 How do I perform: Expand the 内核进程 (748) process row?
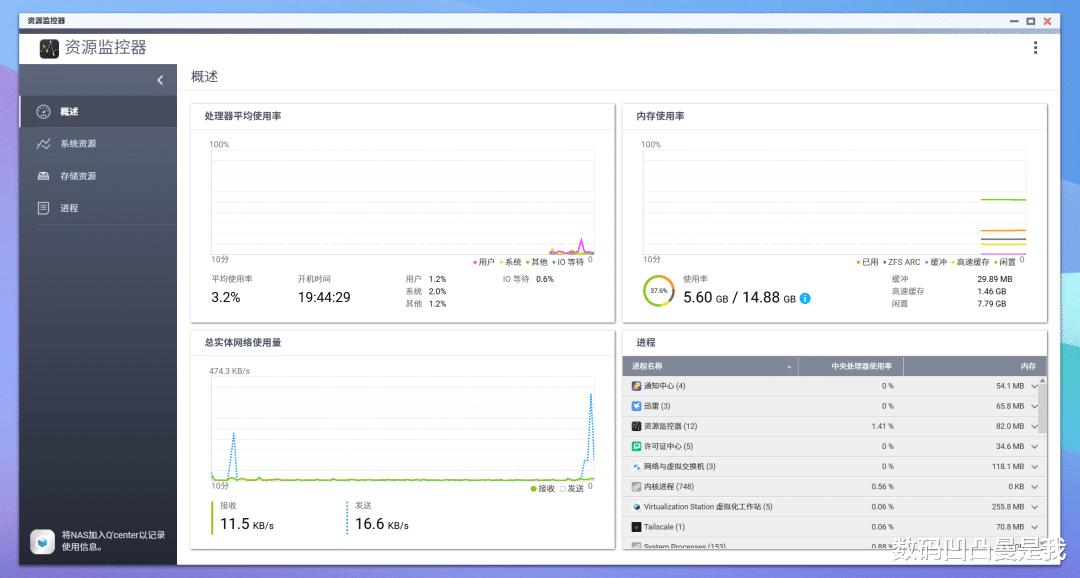coord(1035,487)
